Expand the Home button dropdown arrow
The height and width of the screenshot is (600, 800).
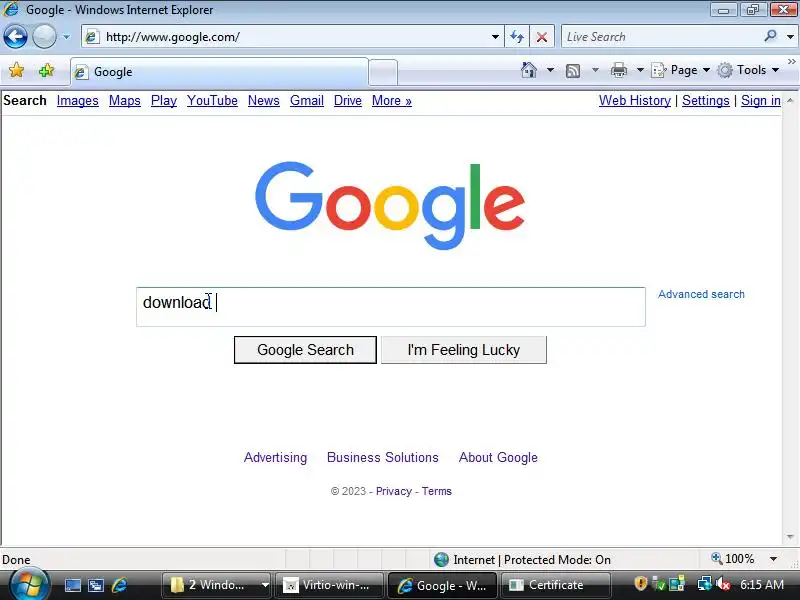(551, 70)
